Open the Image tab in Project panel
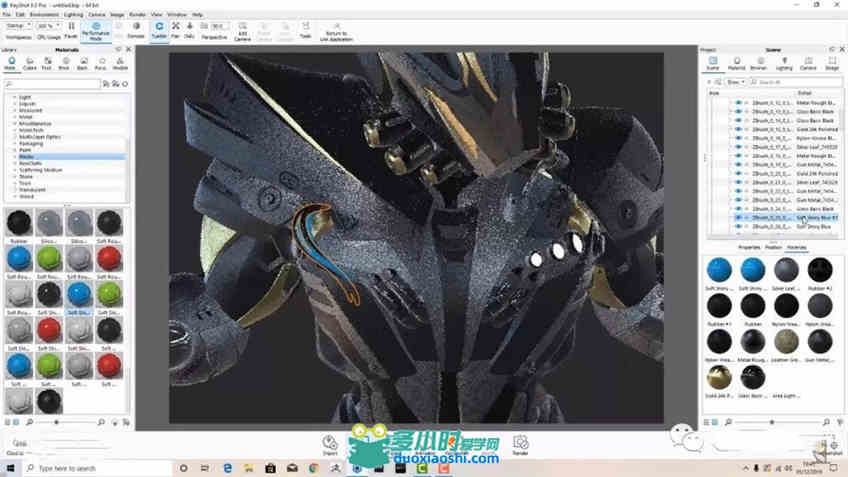Image resolution: width=848 pixels, height=477 pixels. [x=832, y=64]
